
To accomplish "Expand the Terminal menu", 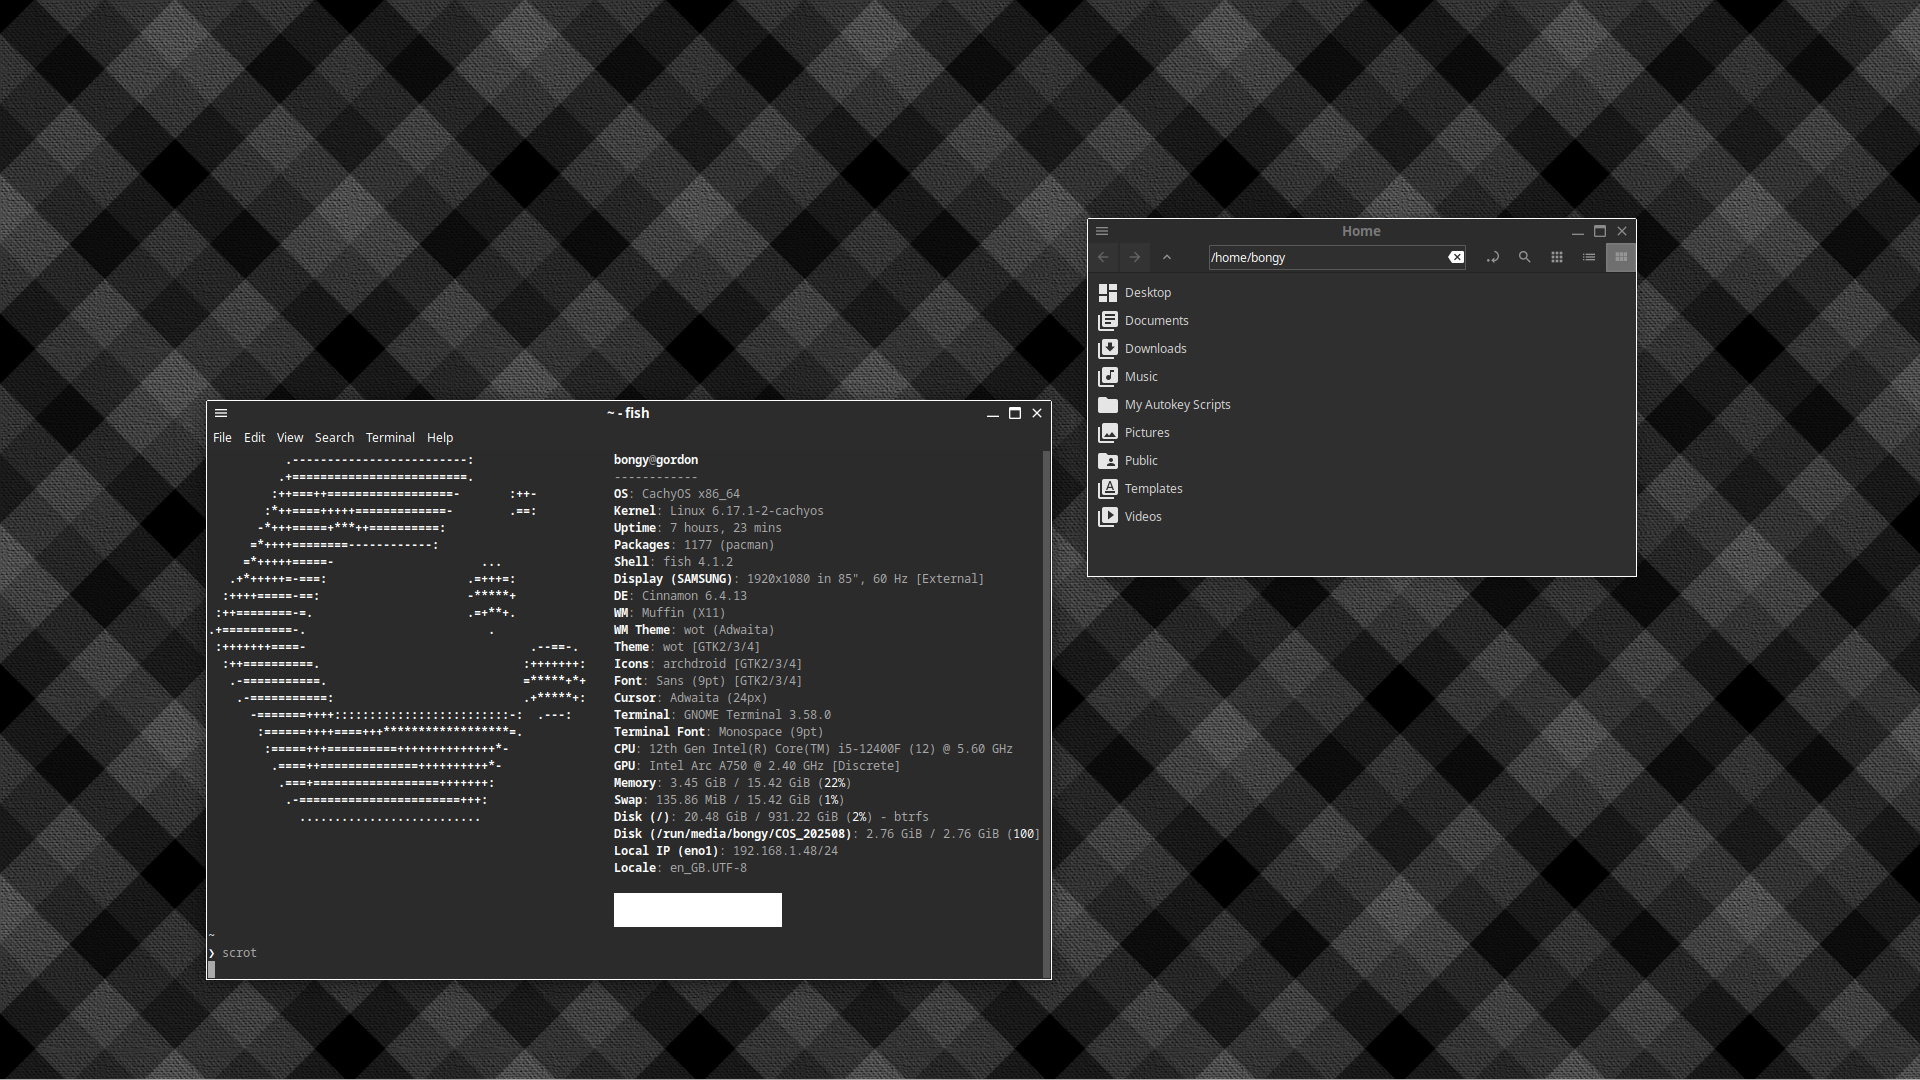I will pos(390,438).
